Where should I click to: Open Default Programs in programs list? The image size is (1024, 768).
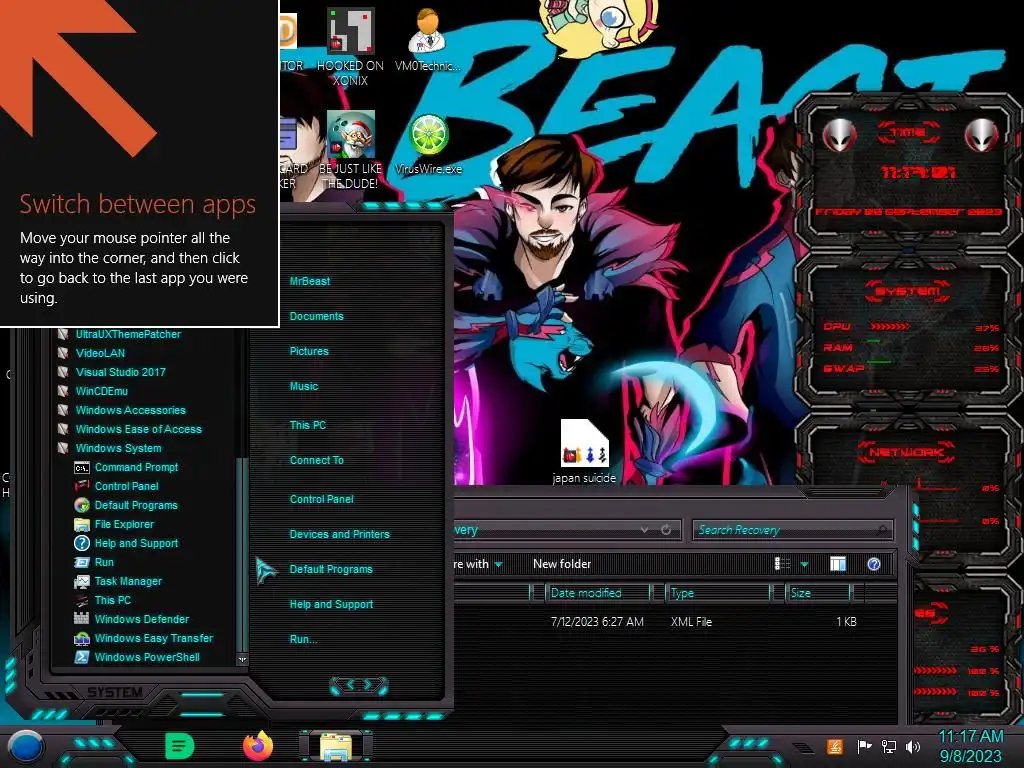pos(136,505)
